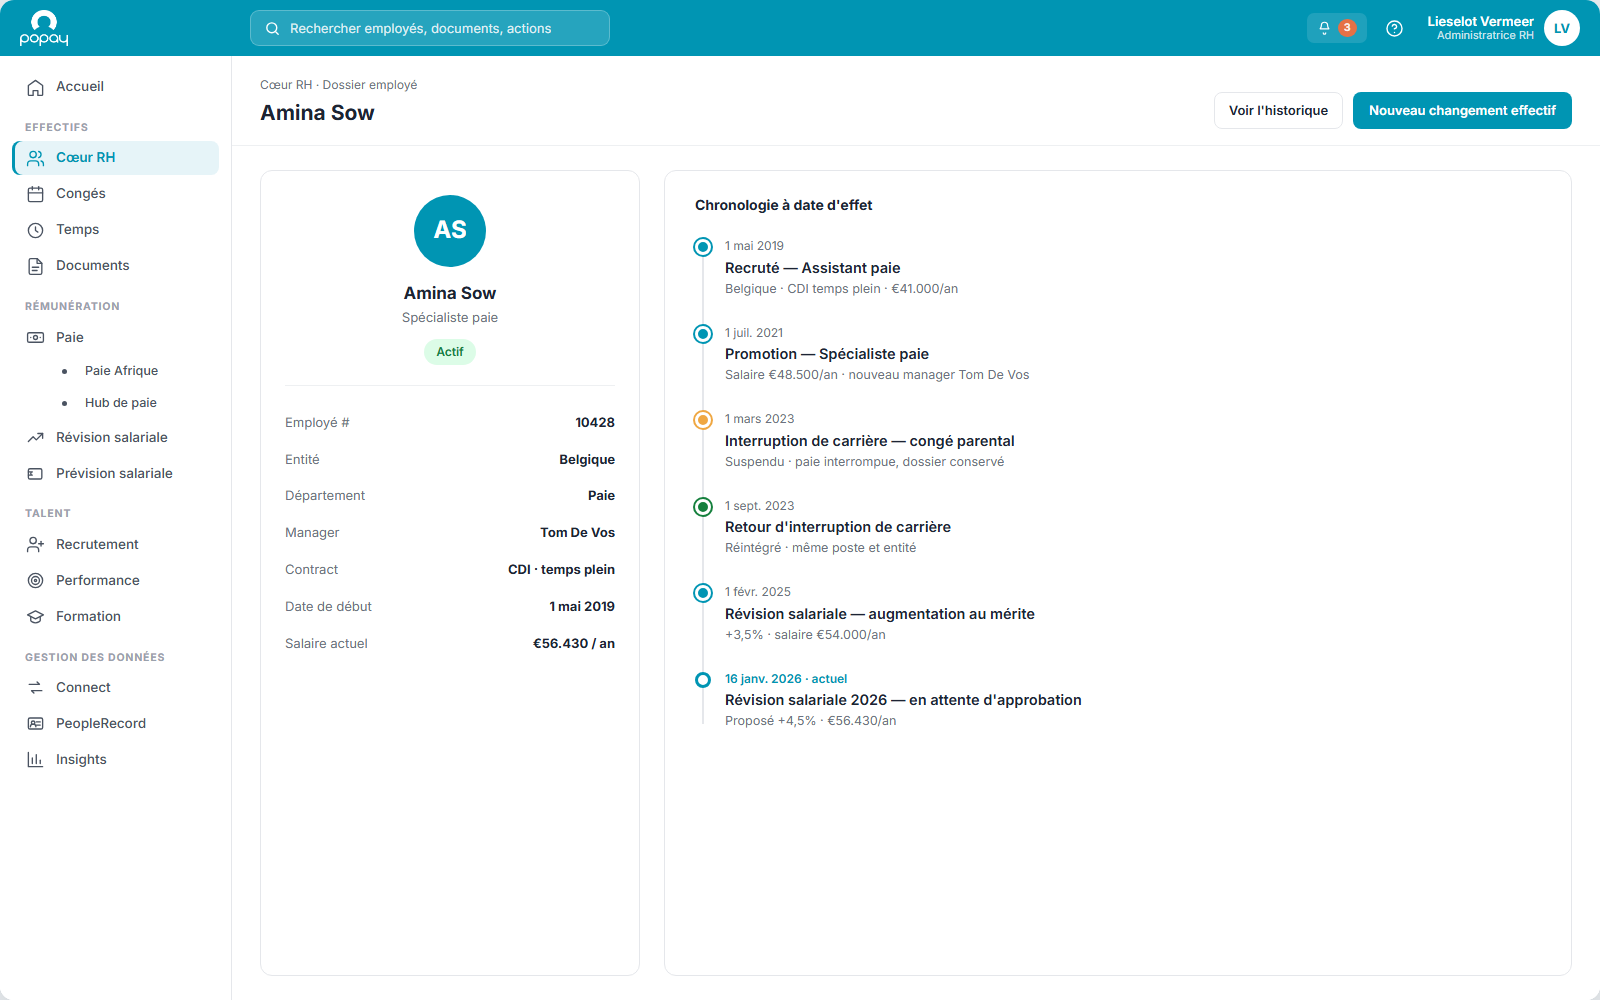The width and height of the screenshot is (1600, 1000).
Task: Select the 1 juil. 2021 timeline marker
Action: click(703, 334)
